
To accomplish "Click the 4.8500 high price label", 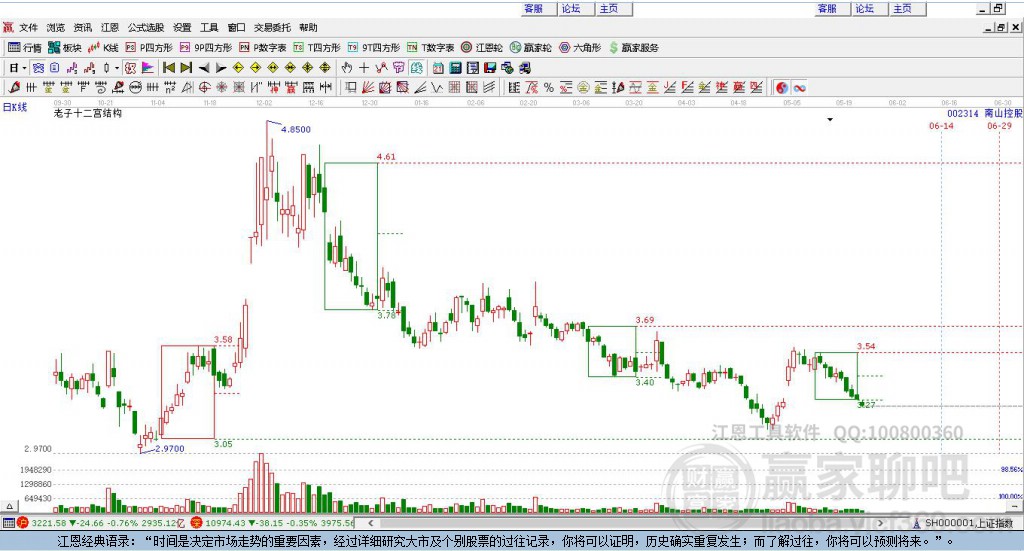I will pyautogui.click(x=296, y=129).
